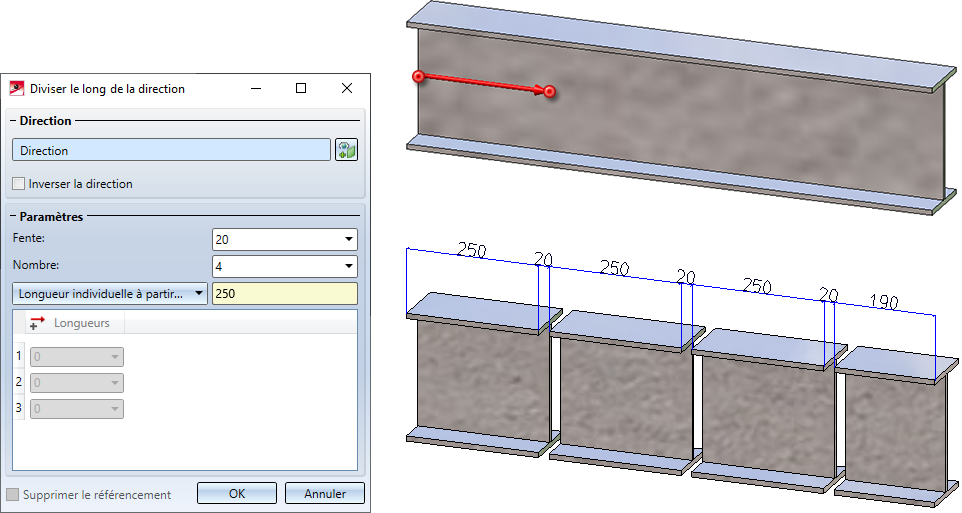Click the direction picker icon button
The height and width of the screenshot is (513, 962).
click(346, 150)
